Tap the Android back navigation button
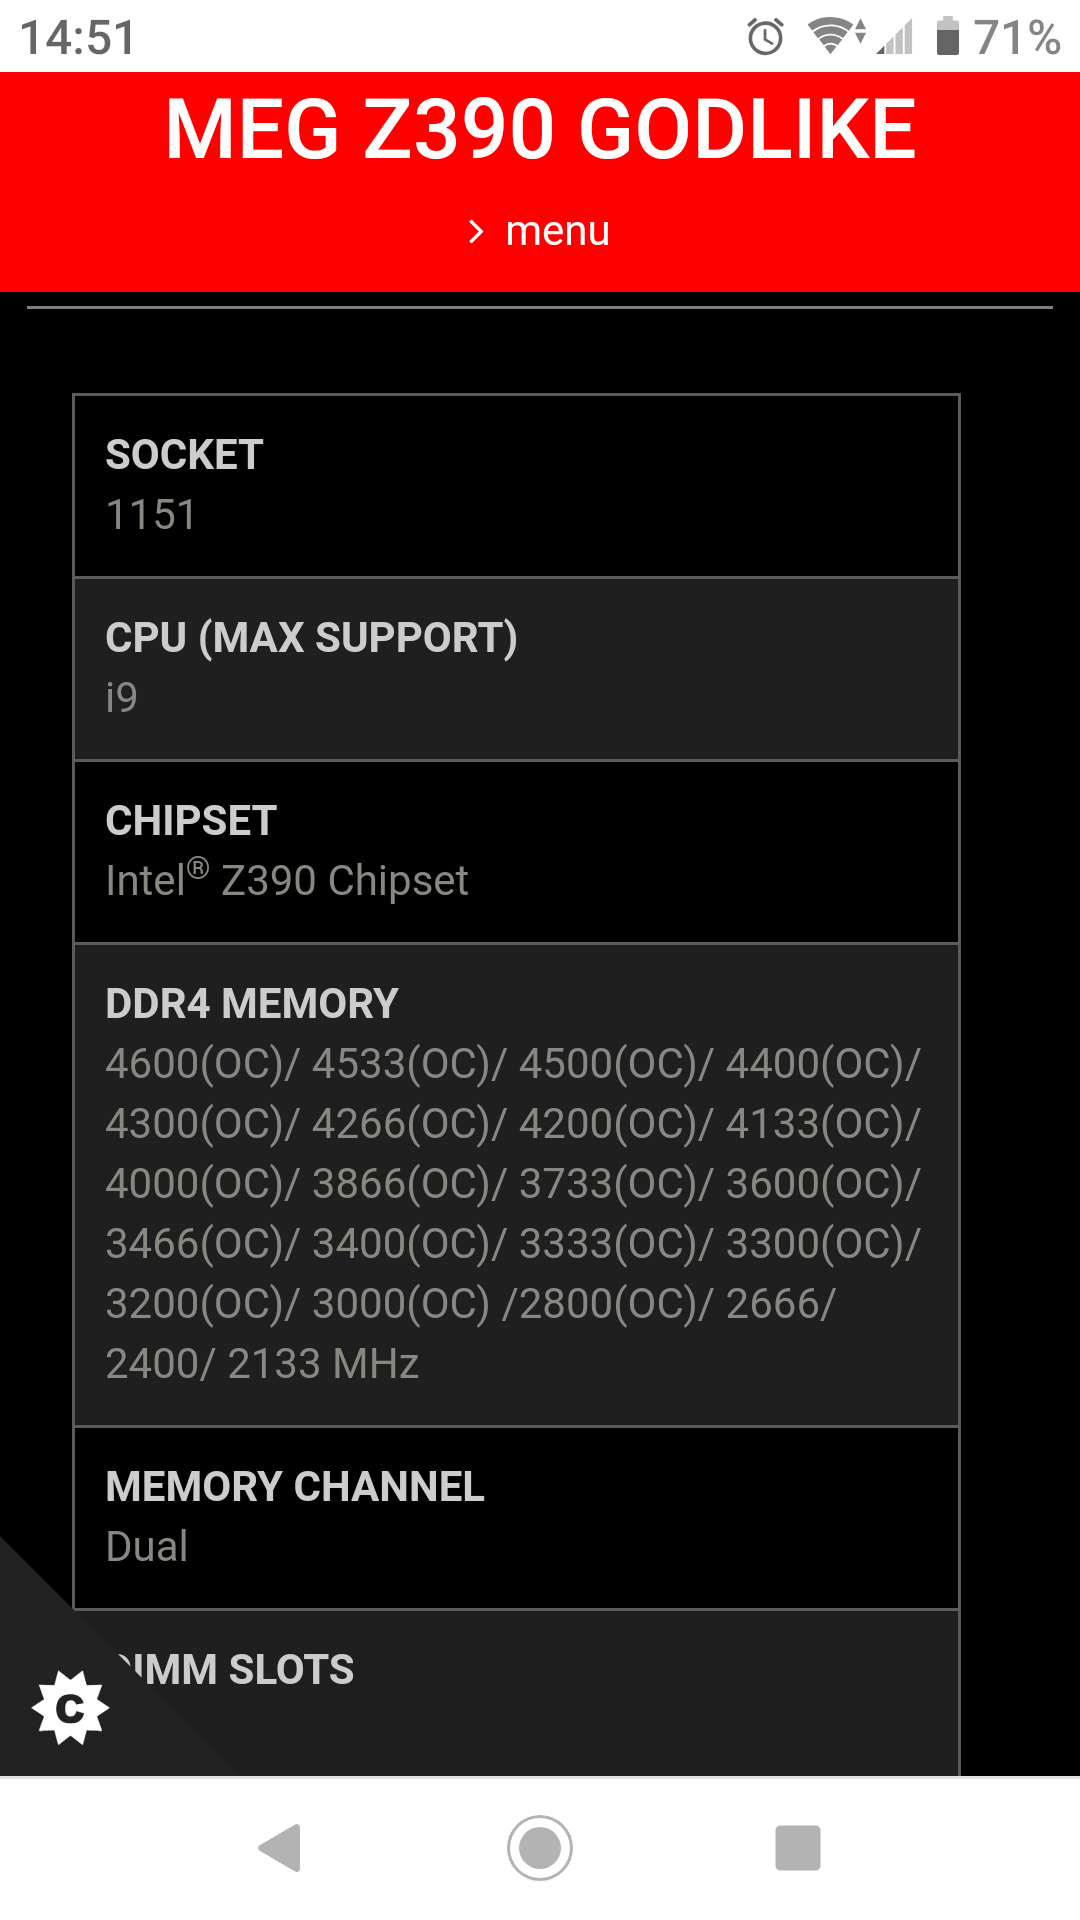 (281, 1848)
